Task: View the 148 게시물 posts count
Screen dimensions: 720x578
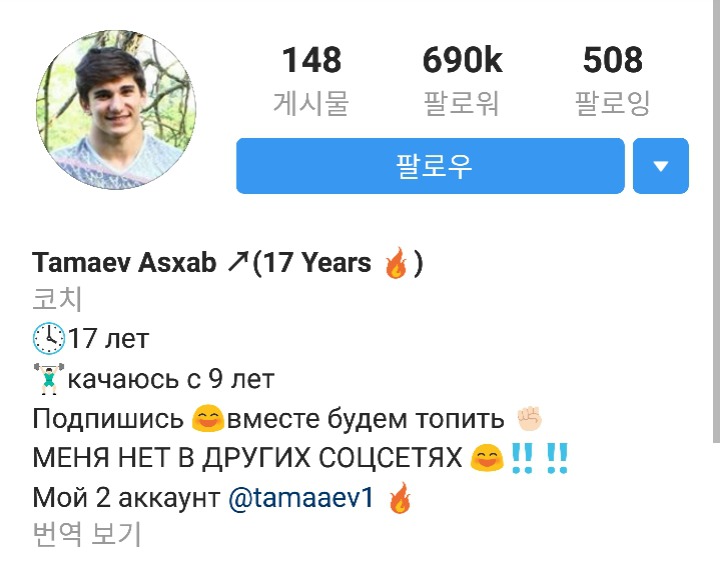Action: pos(311,79)
